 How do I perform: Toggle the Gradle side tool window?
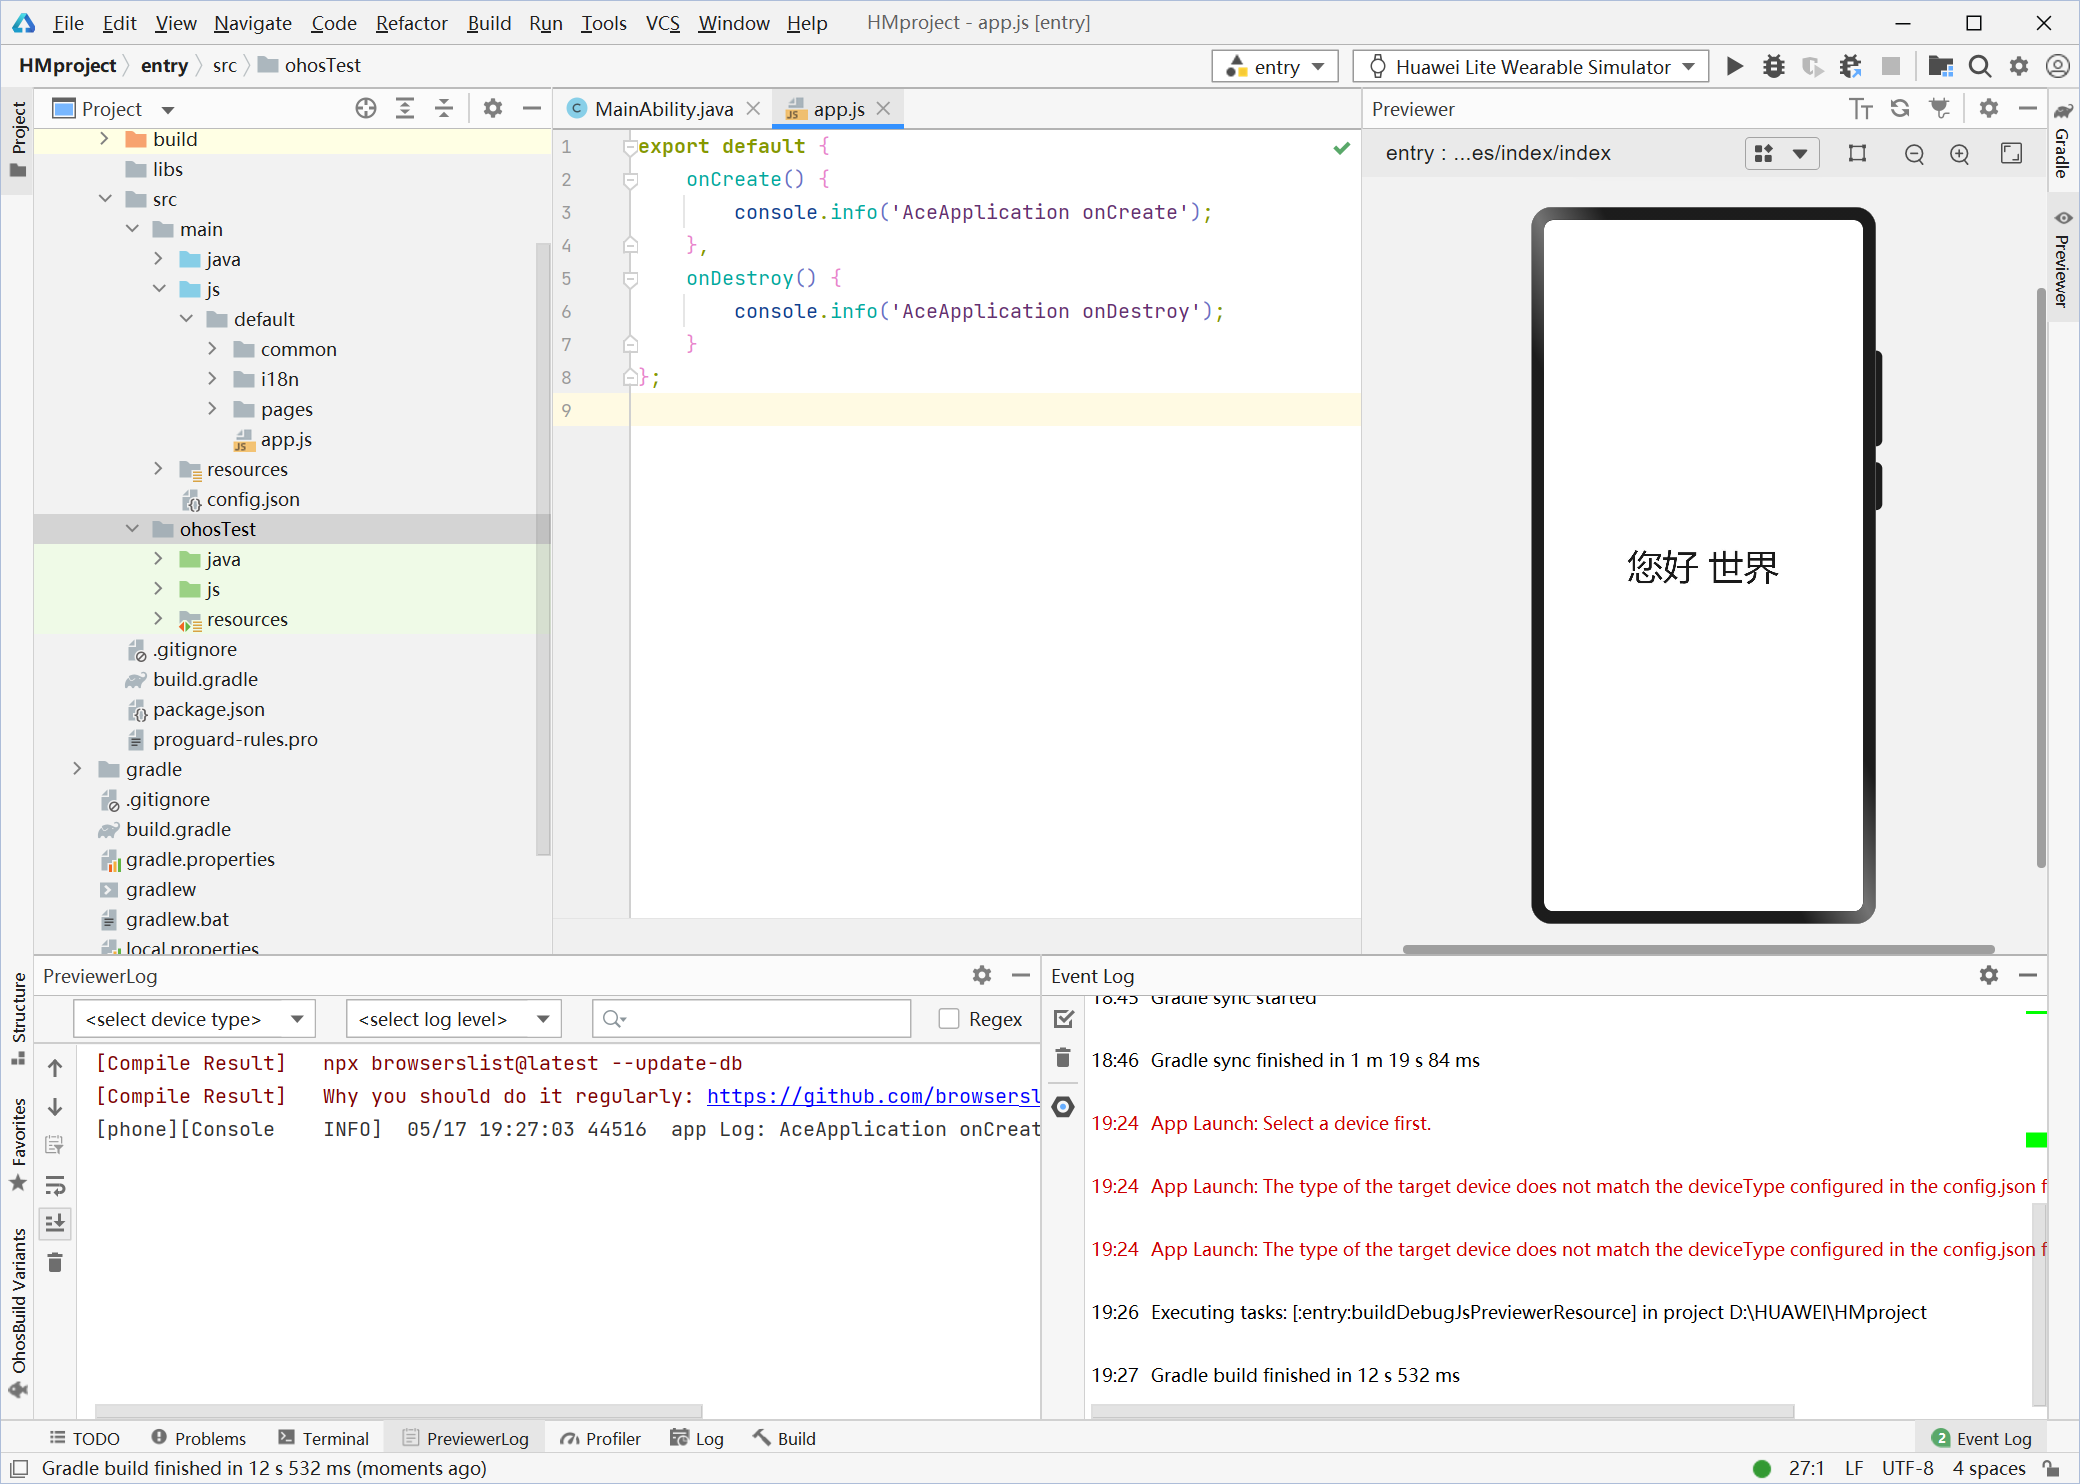coord(2063,142)
